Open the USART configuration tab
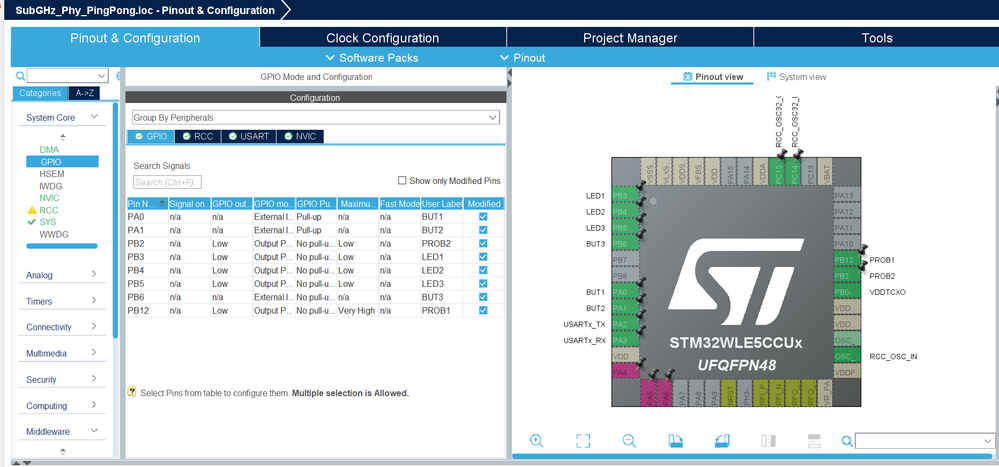Screen dimensions: 999x467 (x=248, y=136)
